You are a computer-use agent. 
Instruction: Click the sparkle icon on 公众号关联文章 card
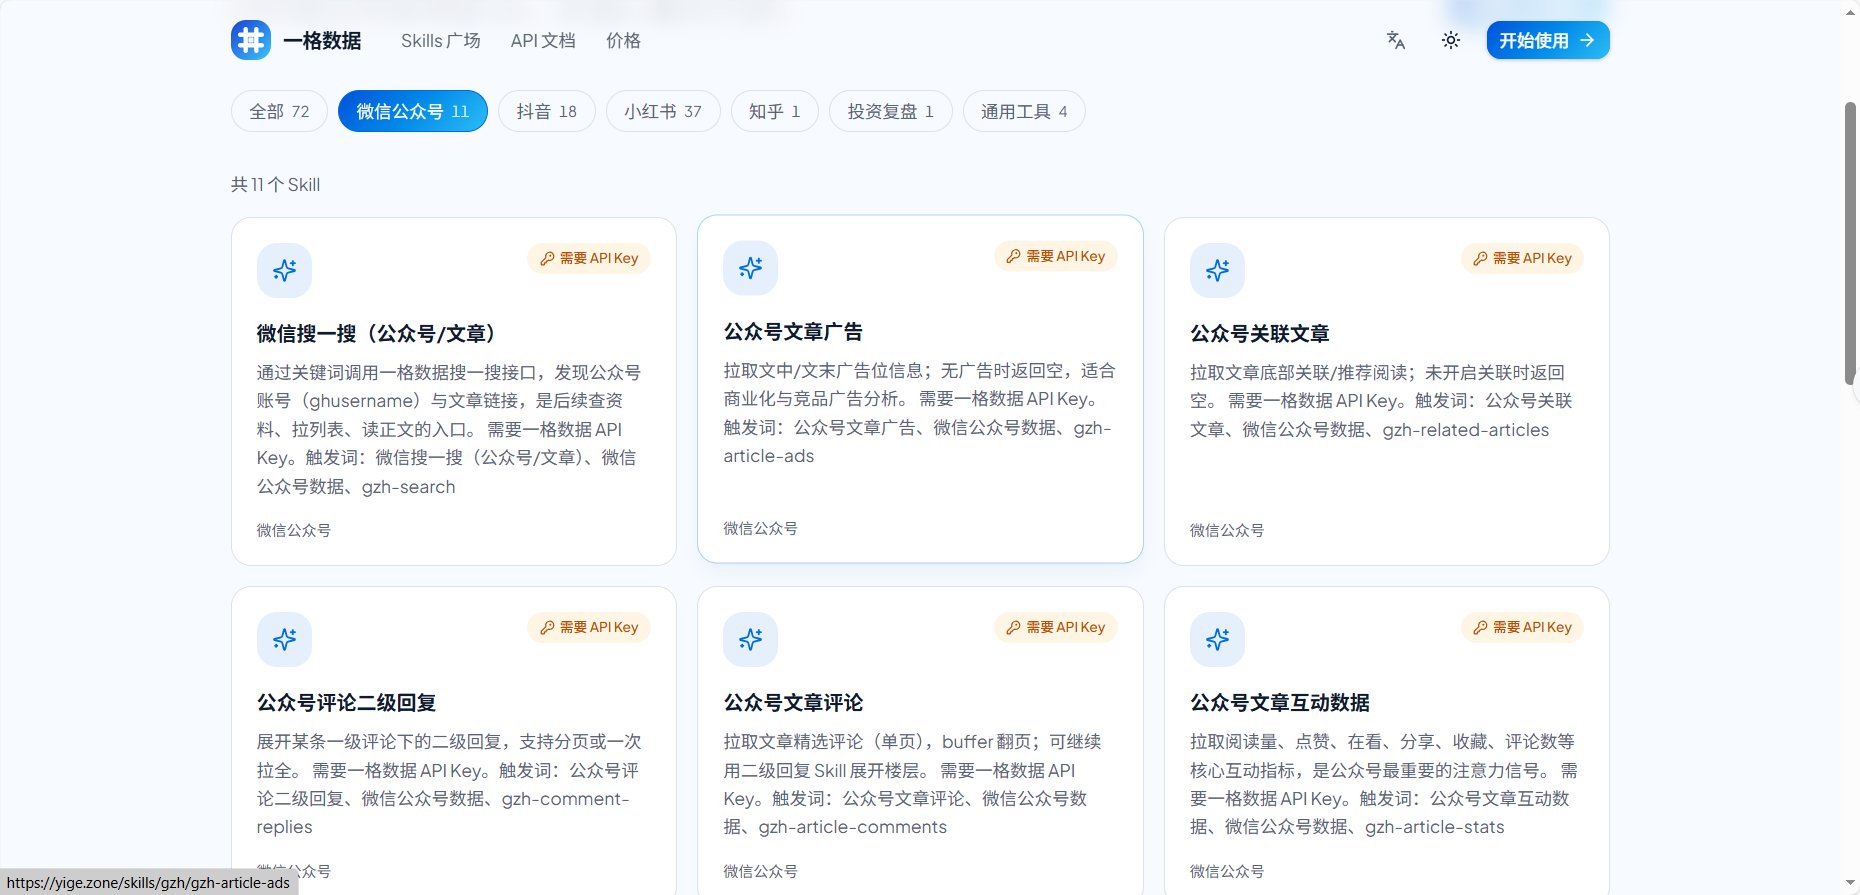[1217, 270]
